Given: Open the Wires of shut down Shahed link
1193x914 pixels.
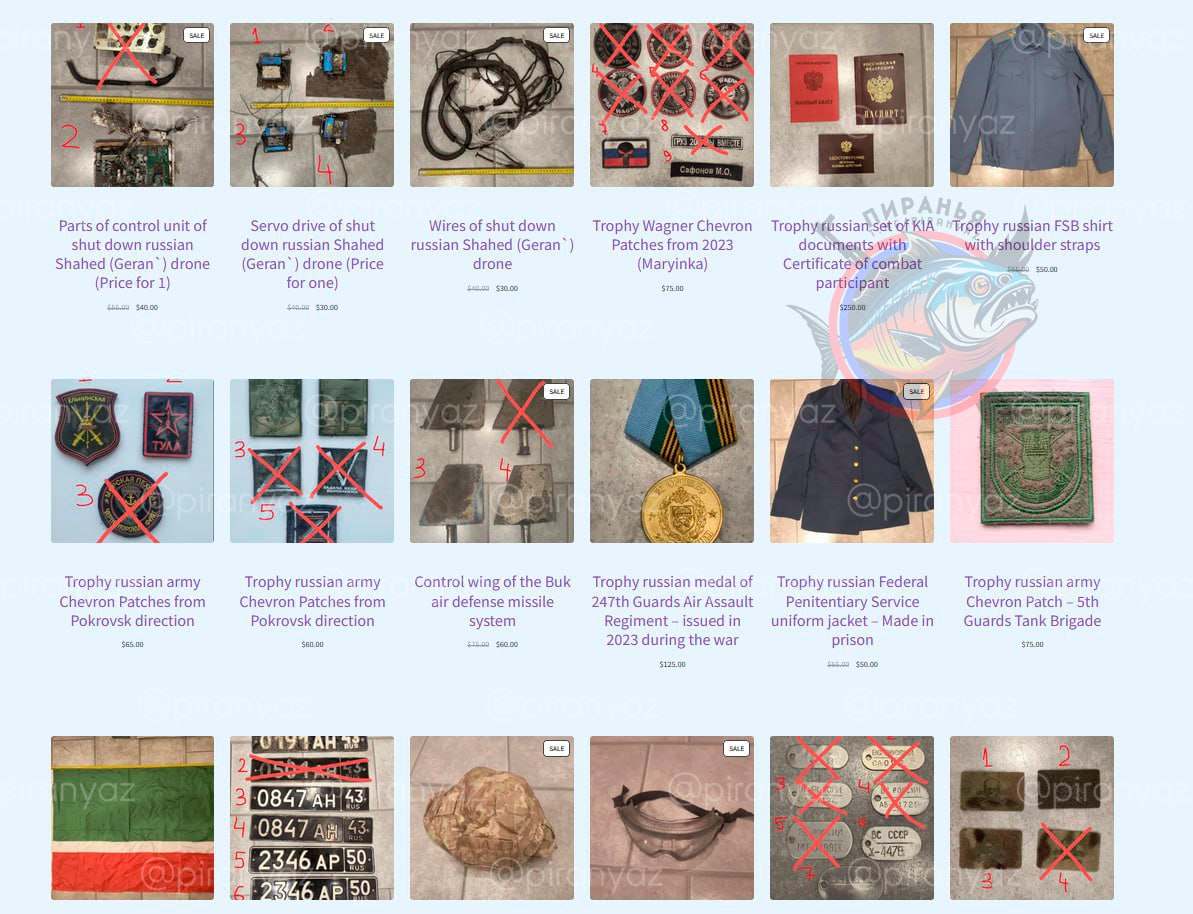Looking at the screenshot, I should point(492,244).
